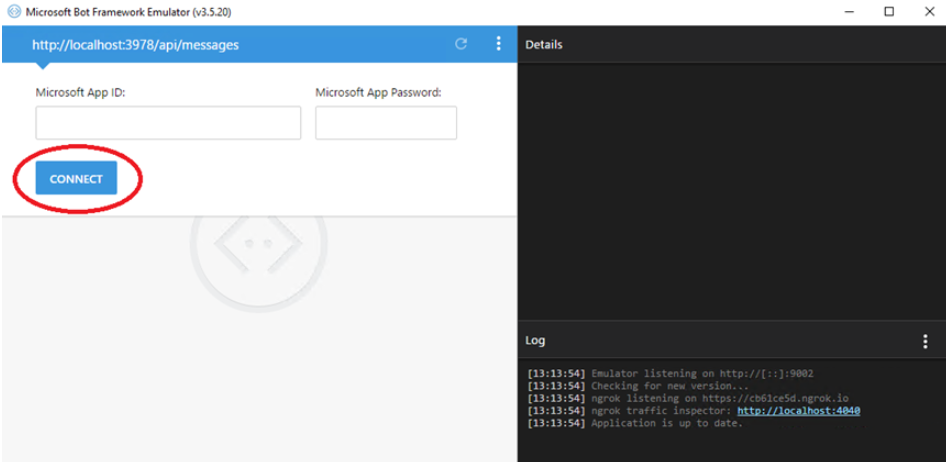Select the 'Application is up to date.' log entry

click(x=635, y=423)
